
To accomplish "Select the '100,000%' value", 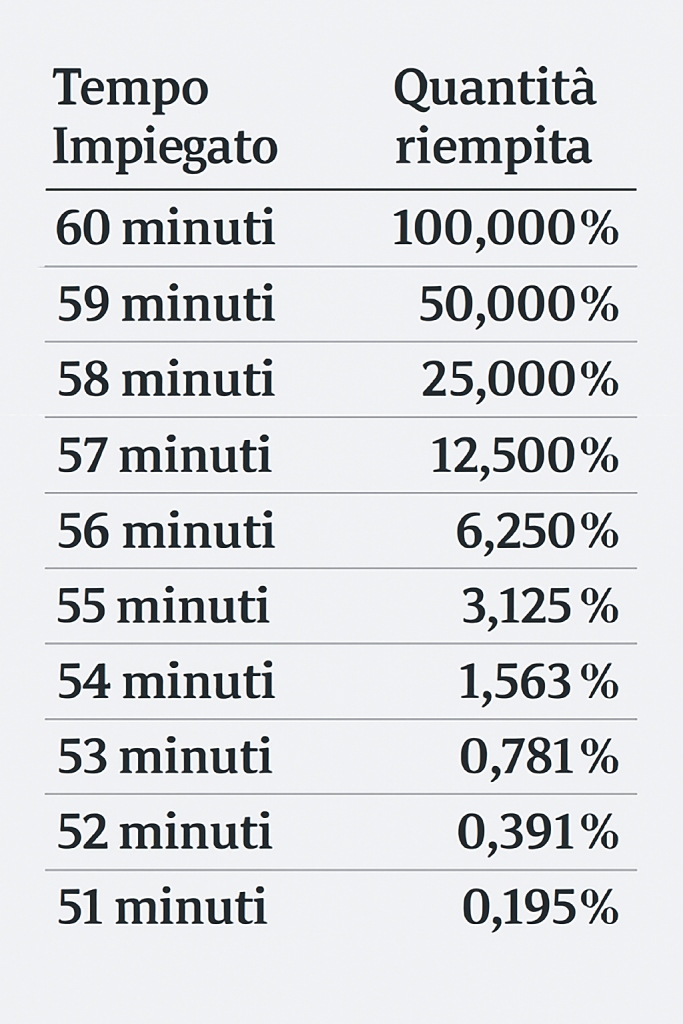I will 505,228.
